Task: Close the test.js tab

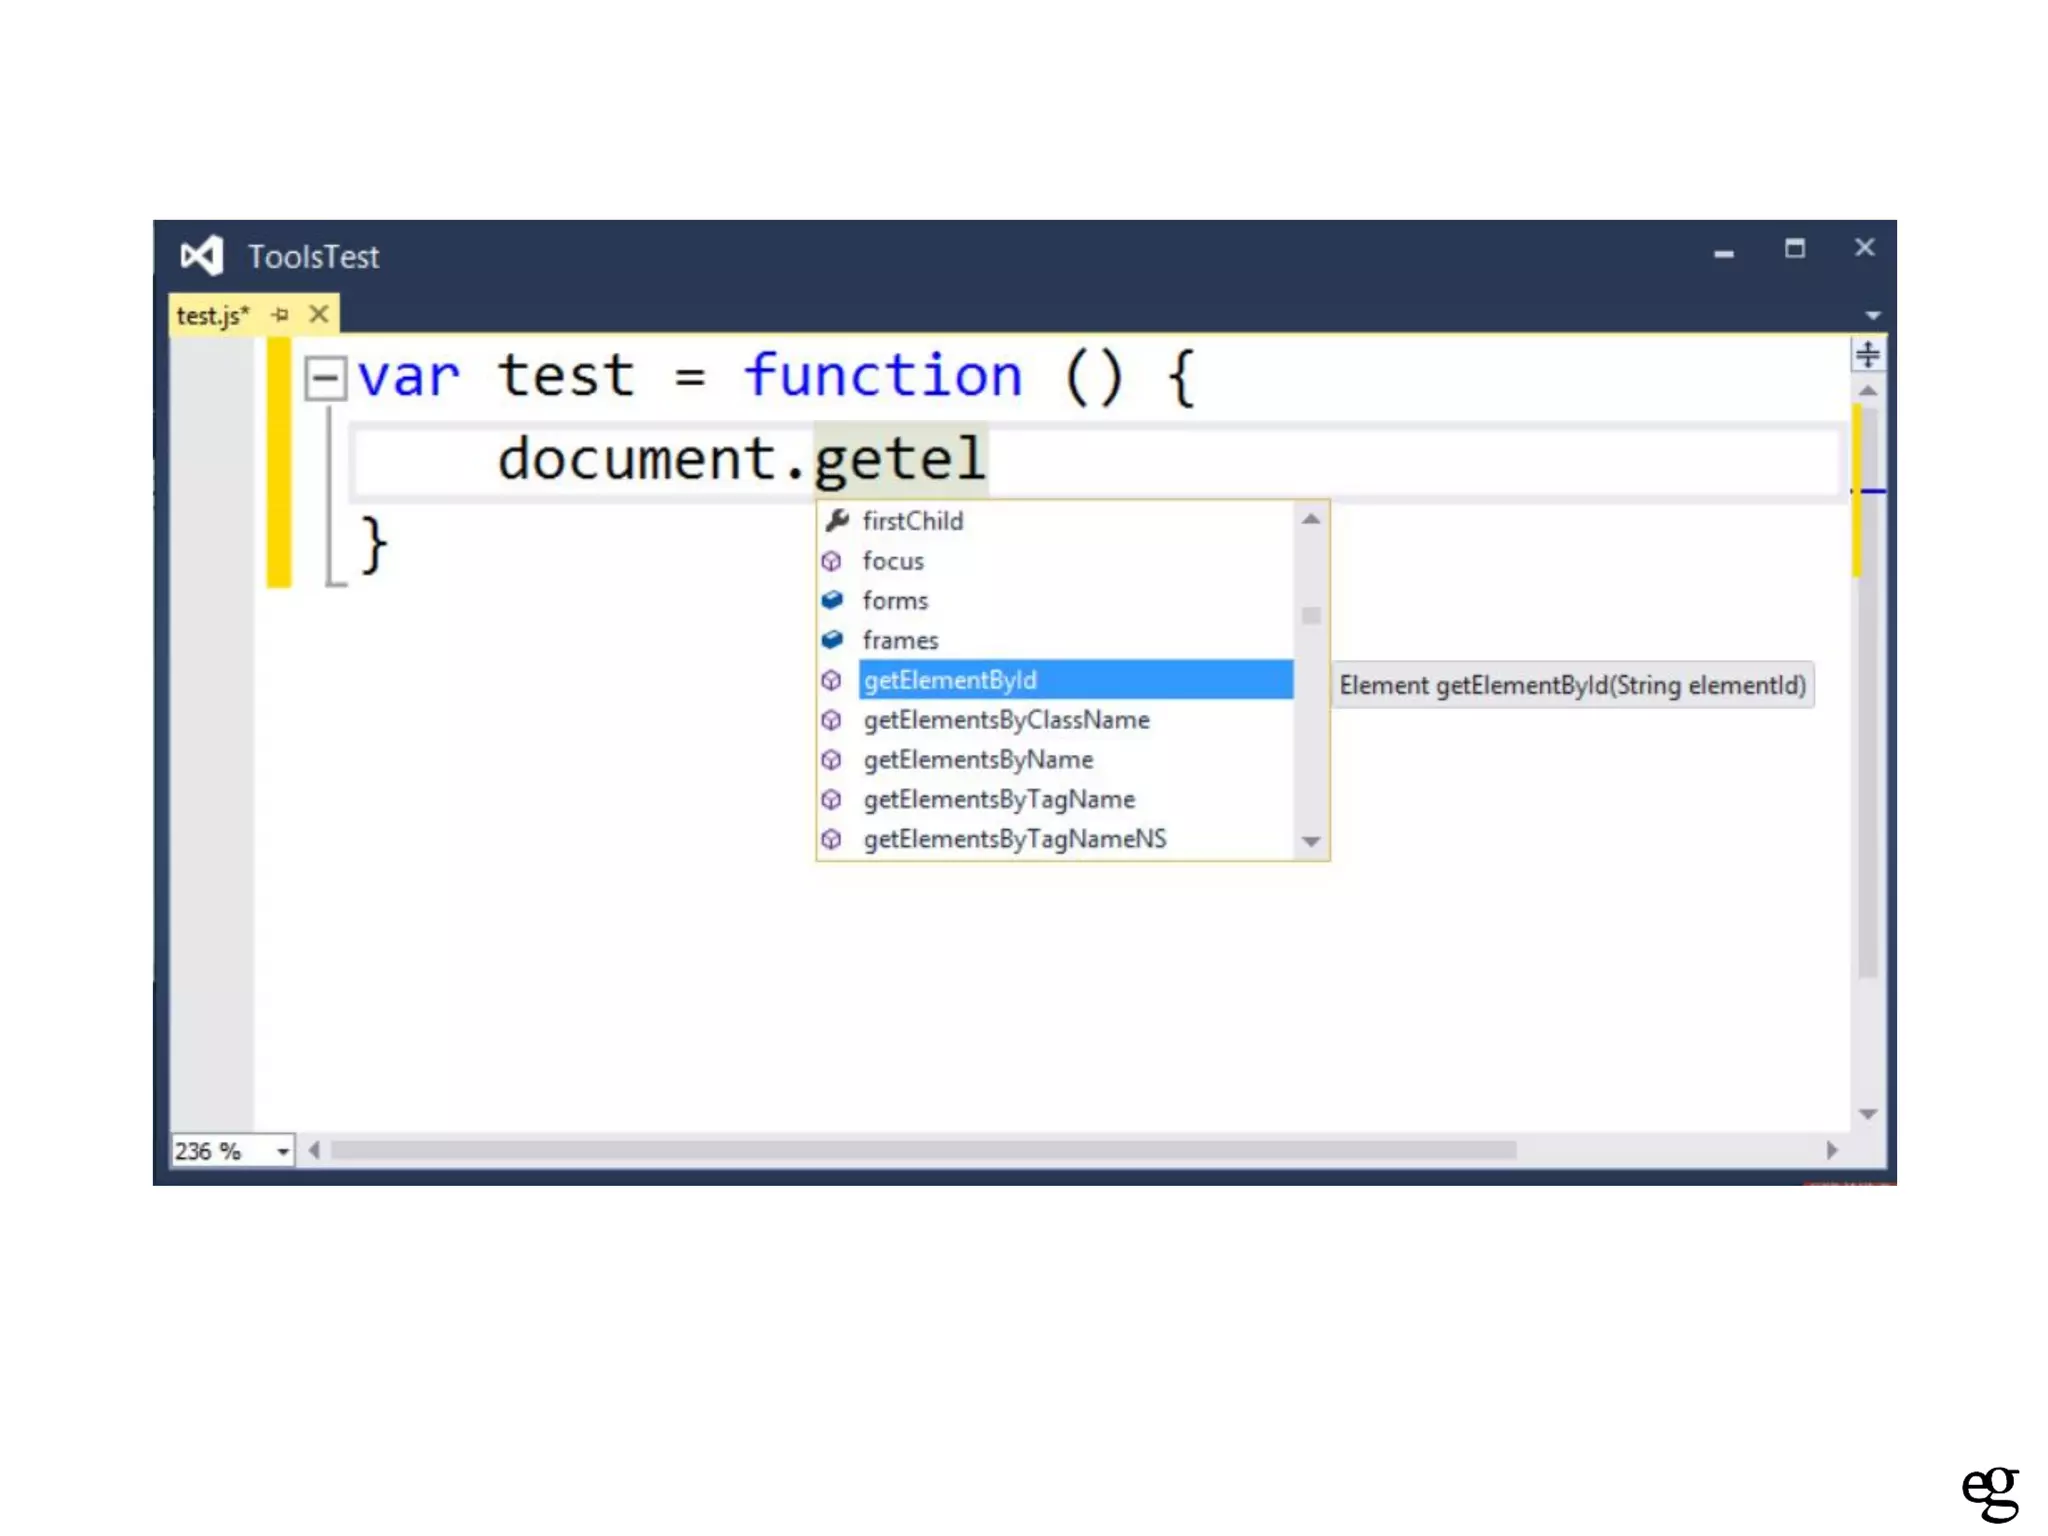Action: pyautogui.click(x=319, y=315)
